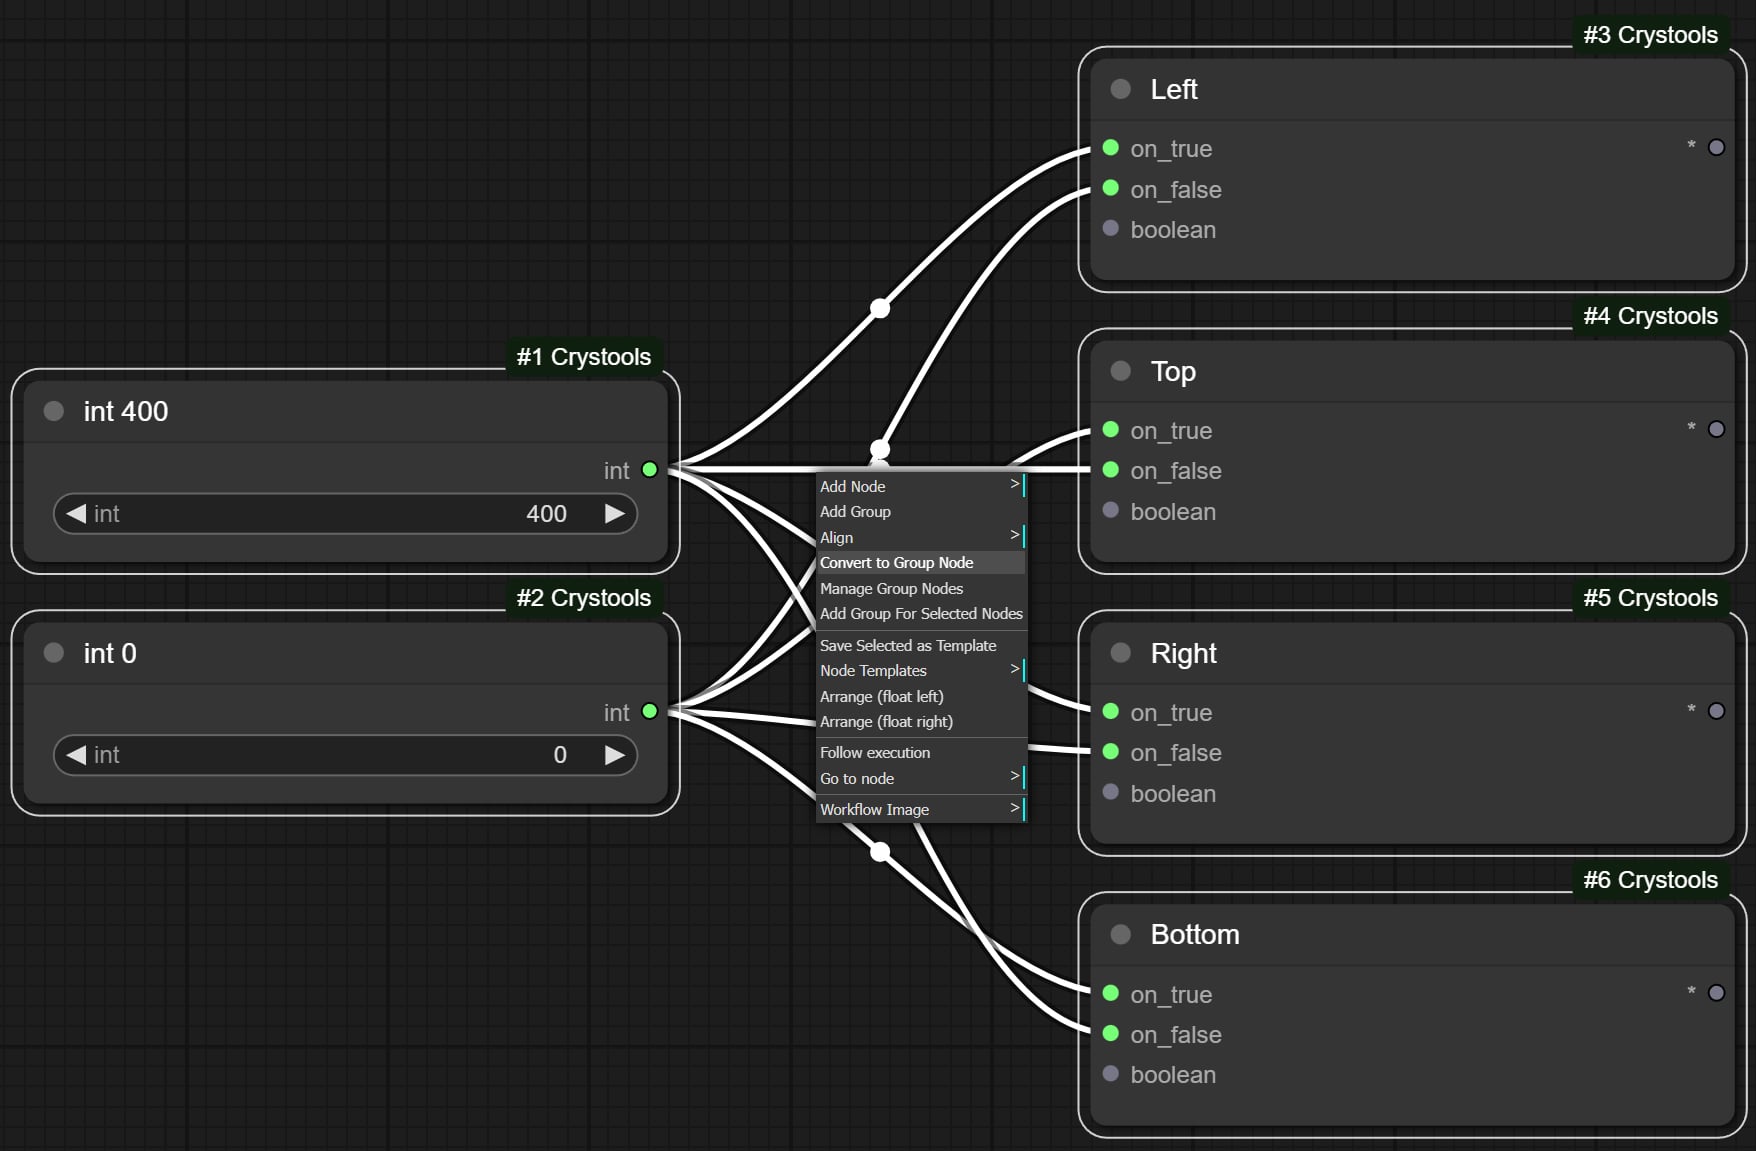Select Convert to Group Node
The width and height of the screenshot is (1756, 1151).
click(x=921, y=562)
